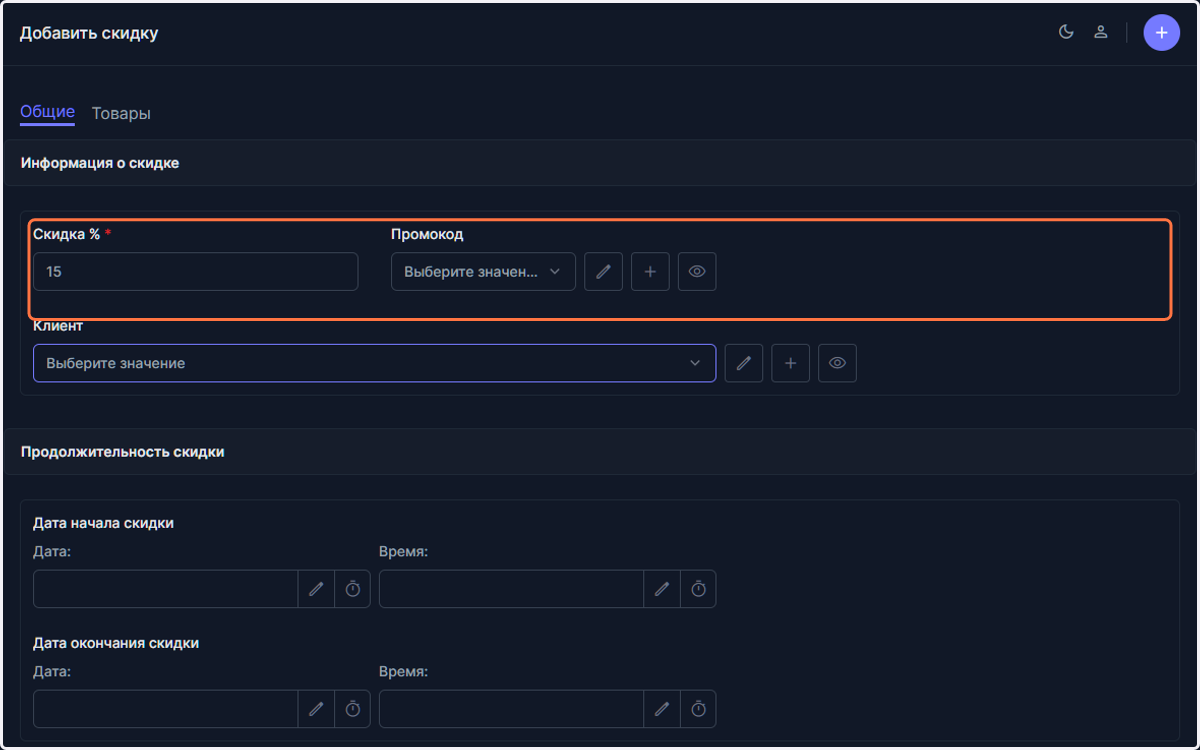
Task: Set discount end time to now via timer icon
Action: [698, 709]
